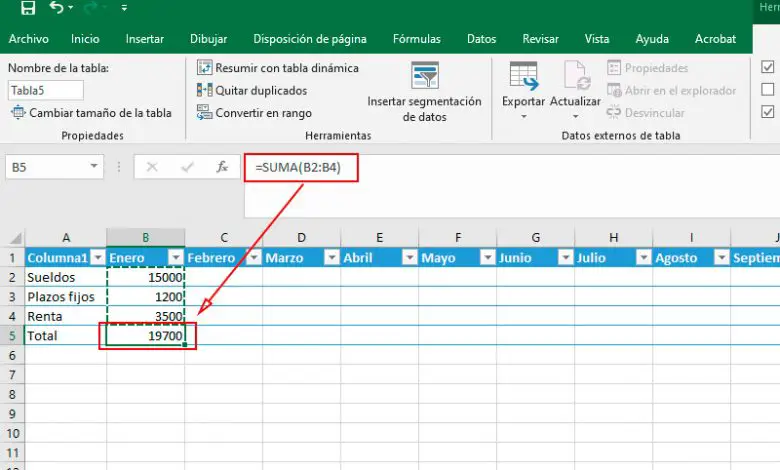
Task: Open the Datos tab
Action: pos(482,39)
